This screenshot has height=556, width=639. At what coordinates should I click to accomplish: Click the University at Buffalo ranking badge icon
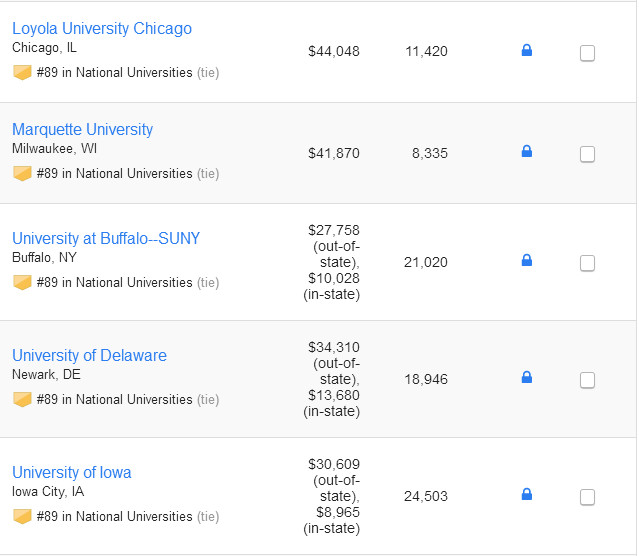22,282
